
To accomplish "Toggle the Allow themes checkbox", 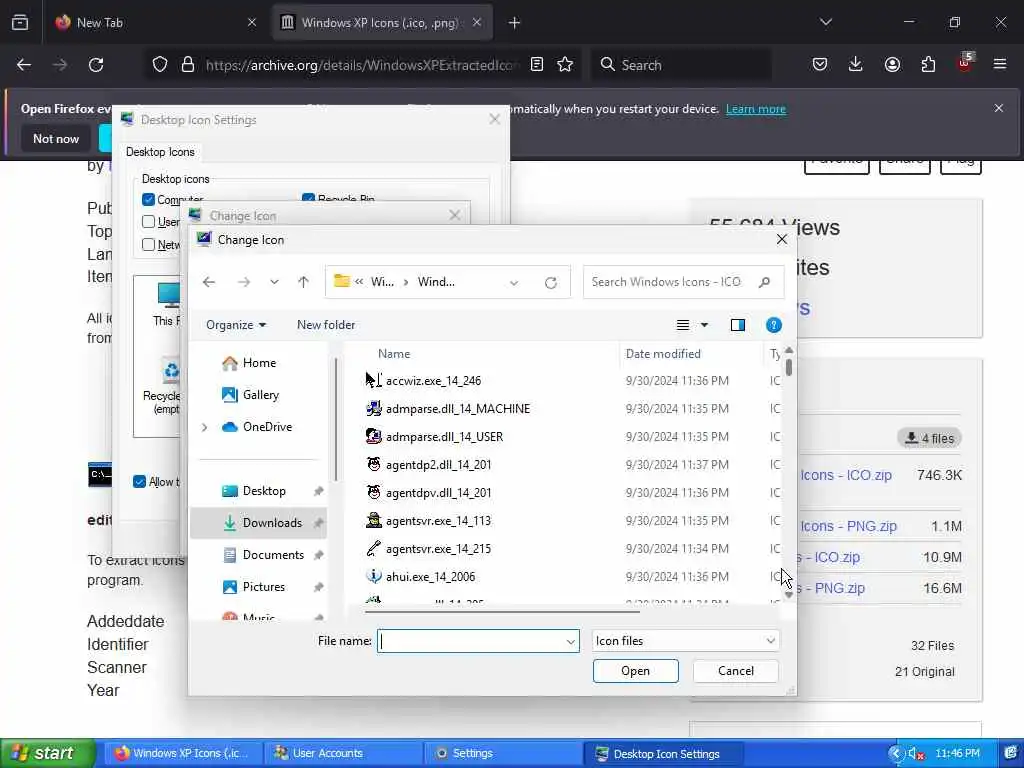I will coord(139,482).
